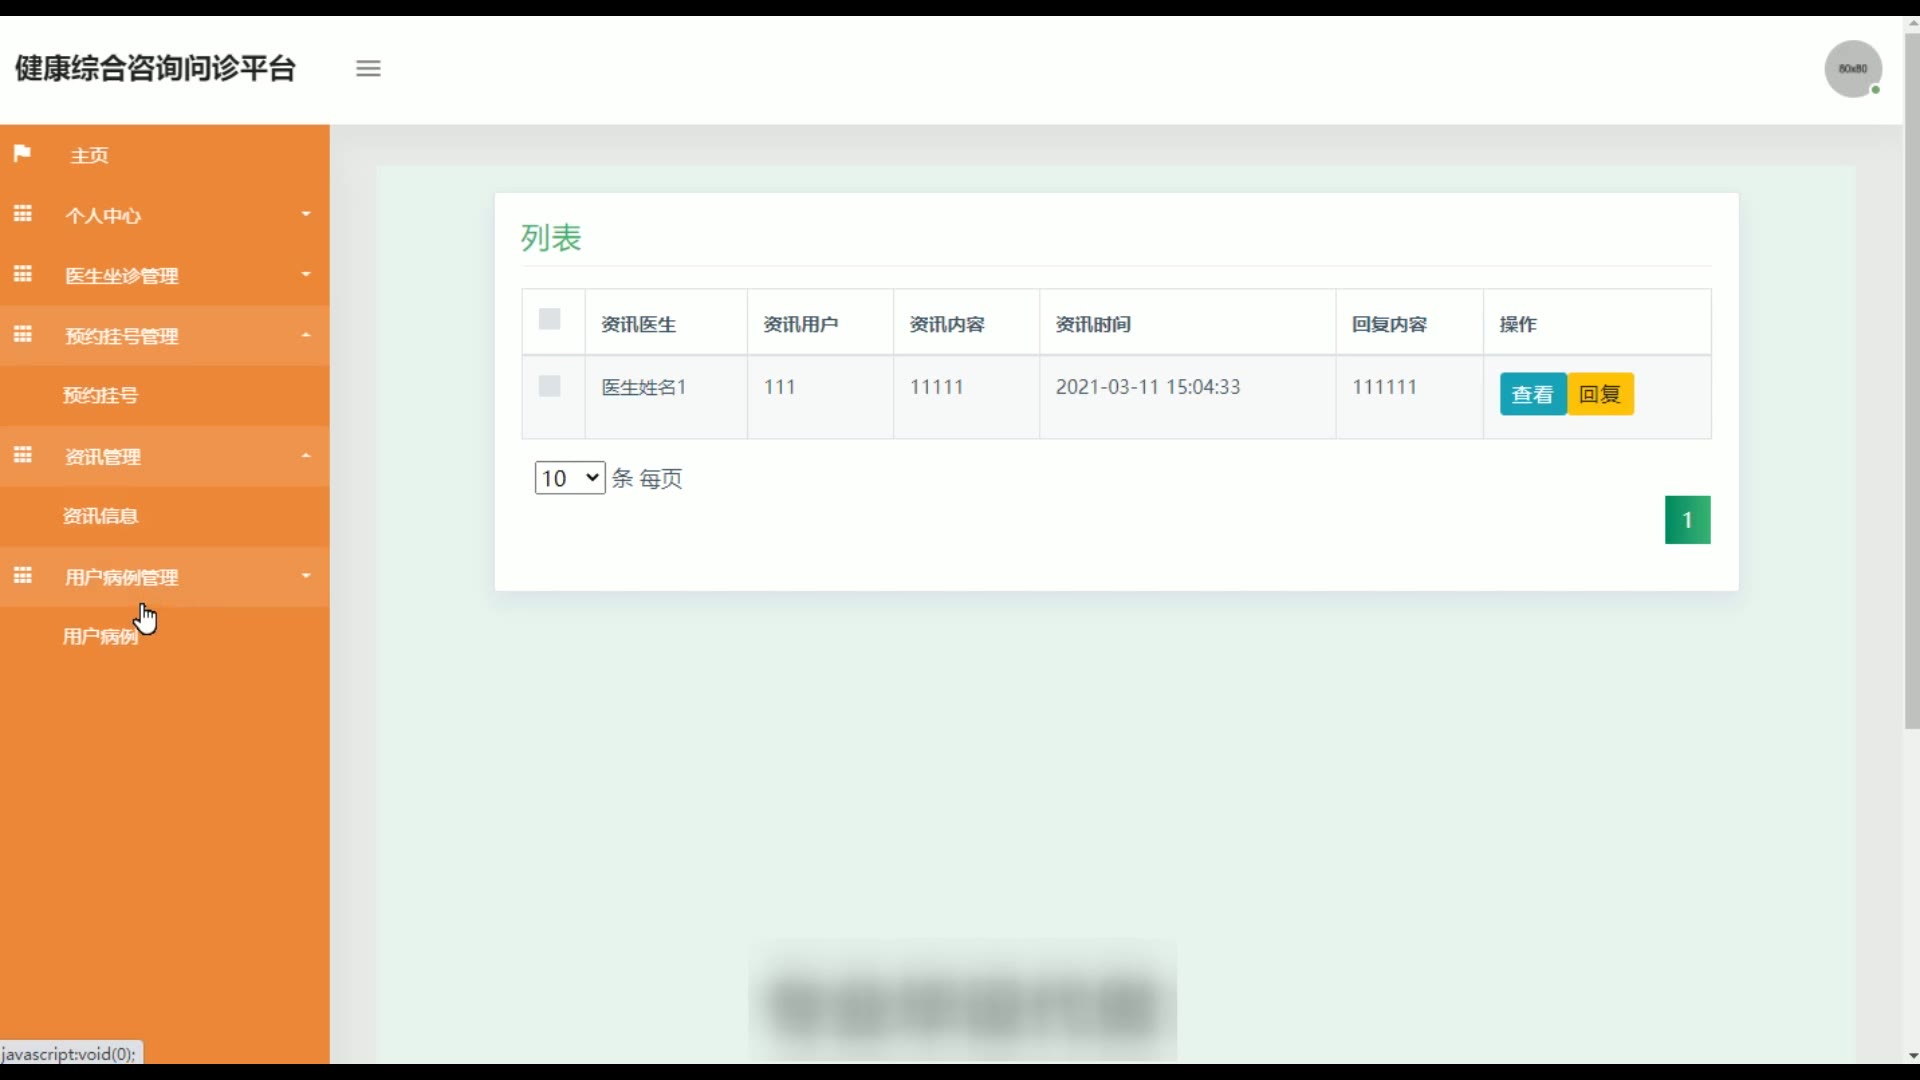Go to page 1 in pagination
Screen dimensions: 1920x1080
[x=1687, y=520]
